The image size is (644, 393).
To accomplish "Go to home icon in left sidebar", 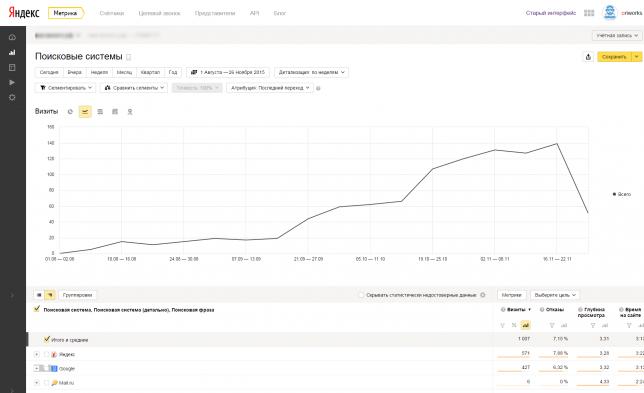I will [x=12, y=37].
